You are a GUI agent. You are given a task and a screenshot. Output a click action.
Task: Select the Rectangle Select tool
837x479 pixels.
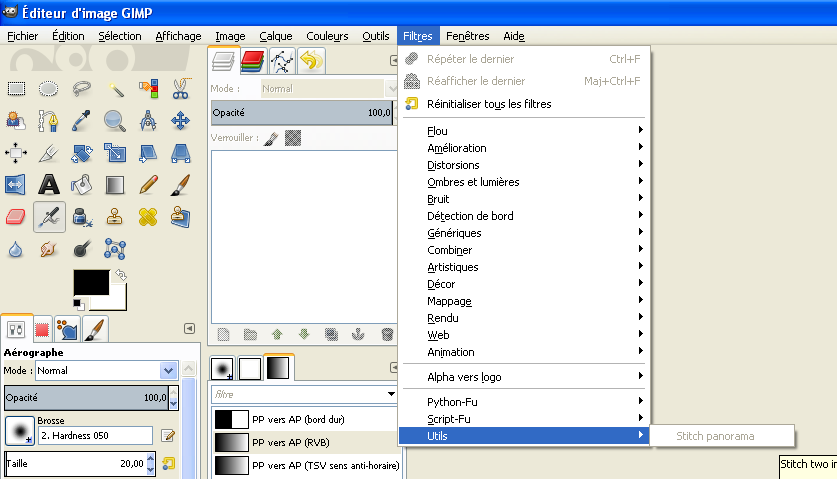click(16, 89)
